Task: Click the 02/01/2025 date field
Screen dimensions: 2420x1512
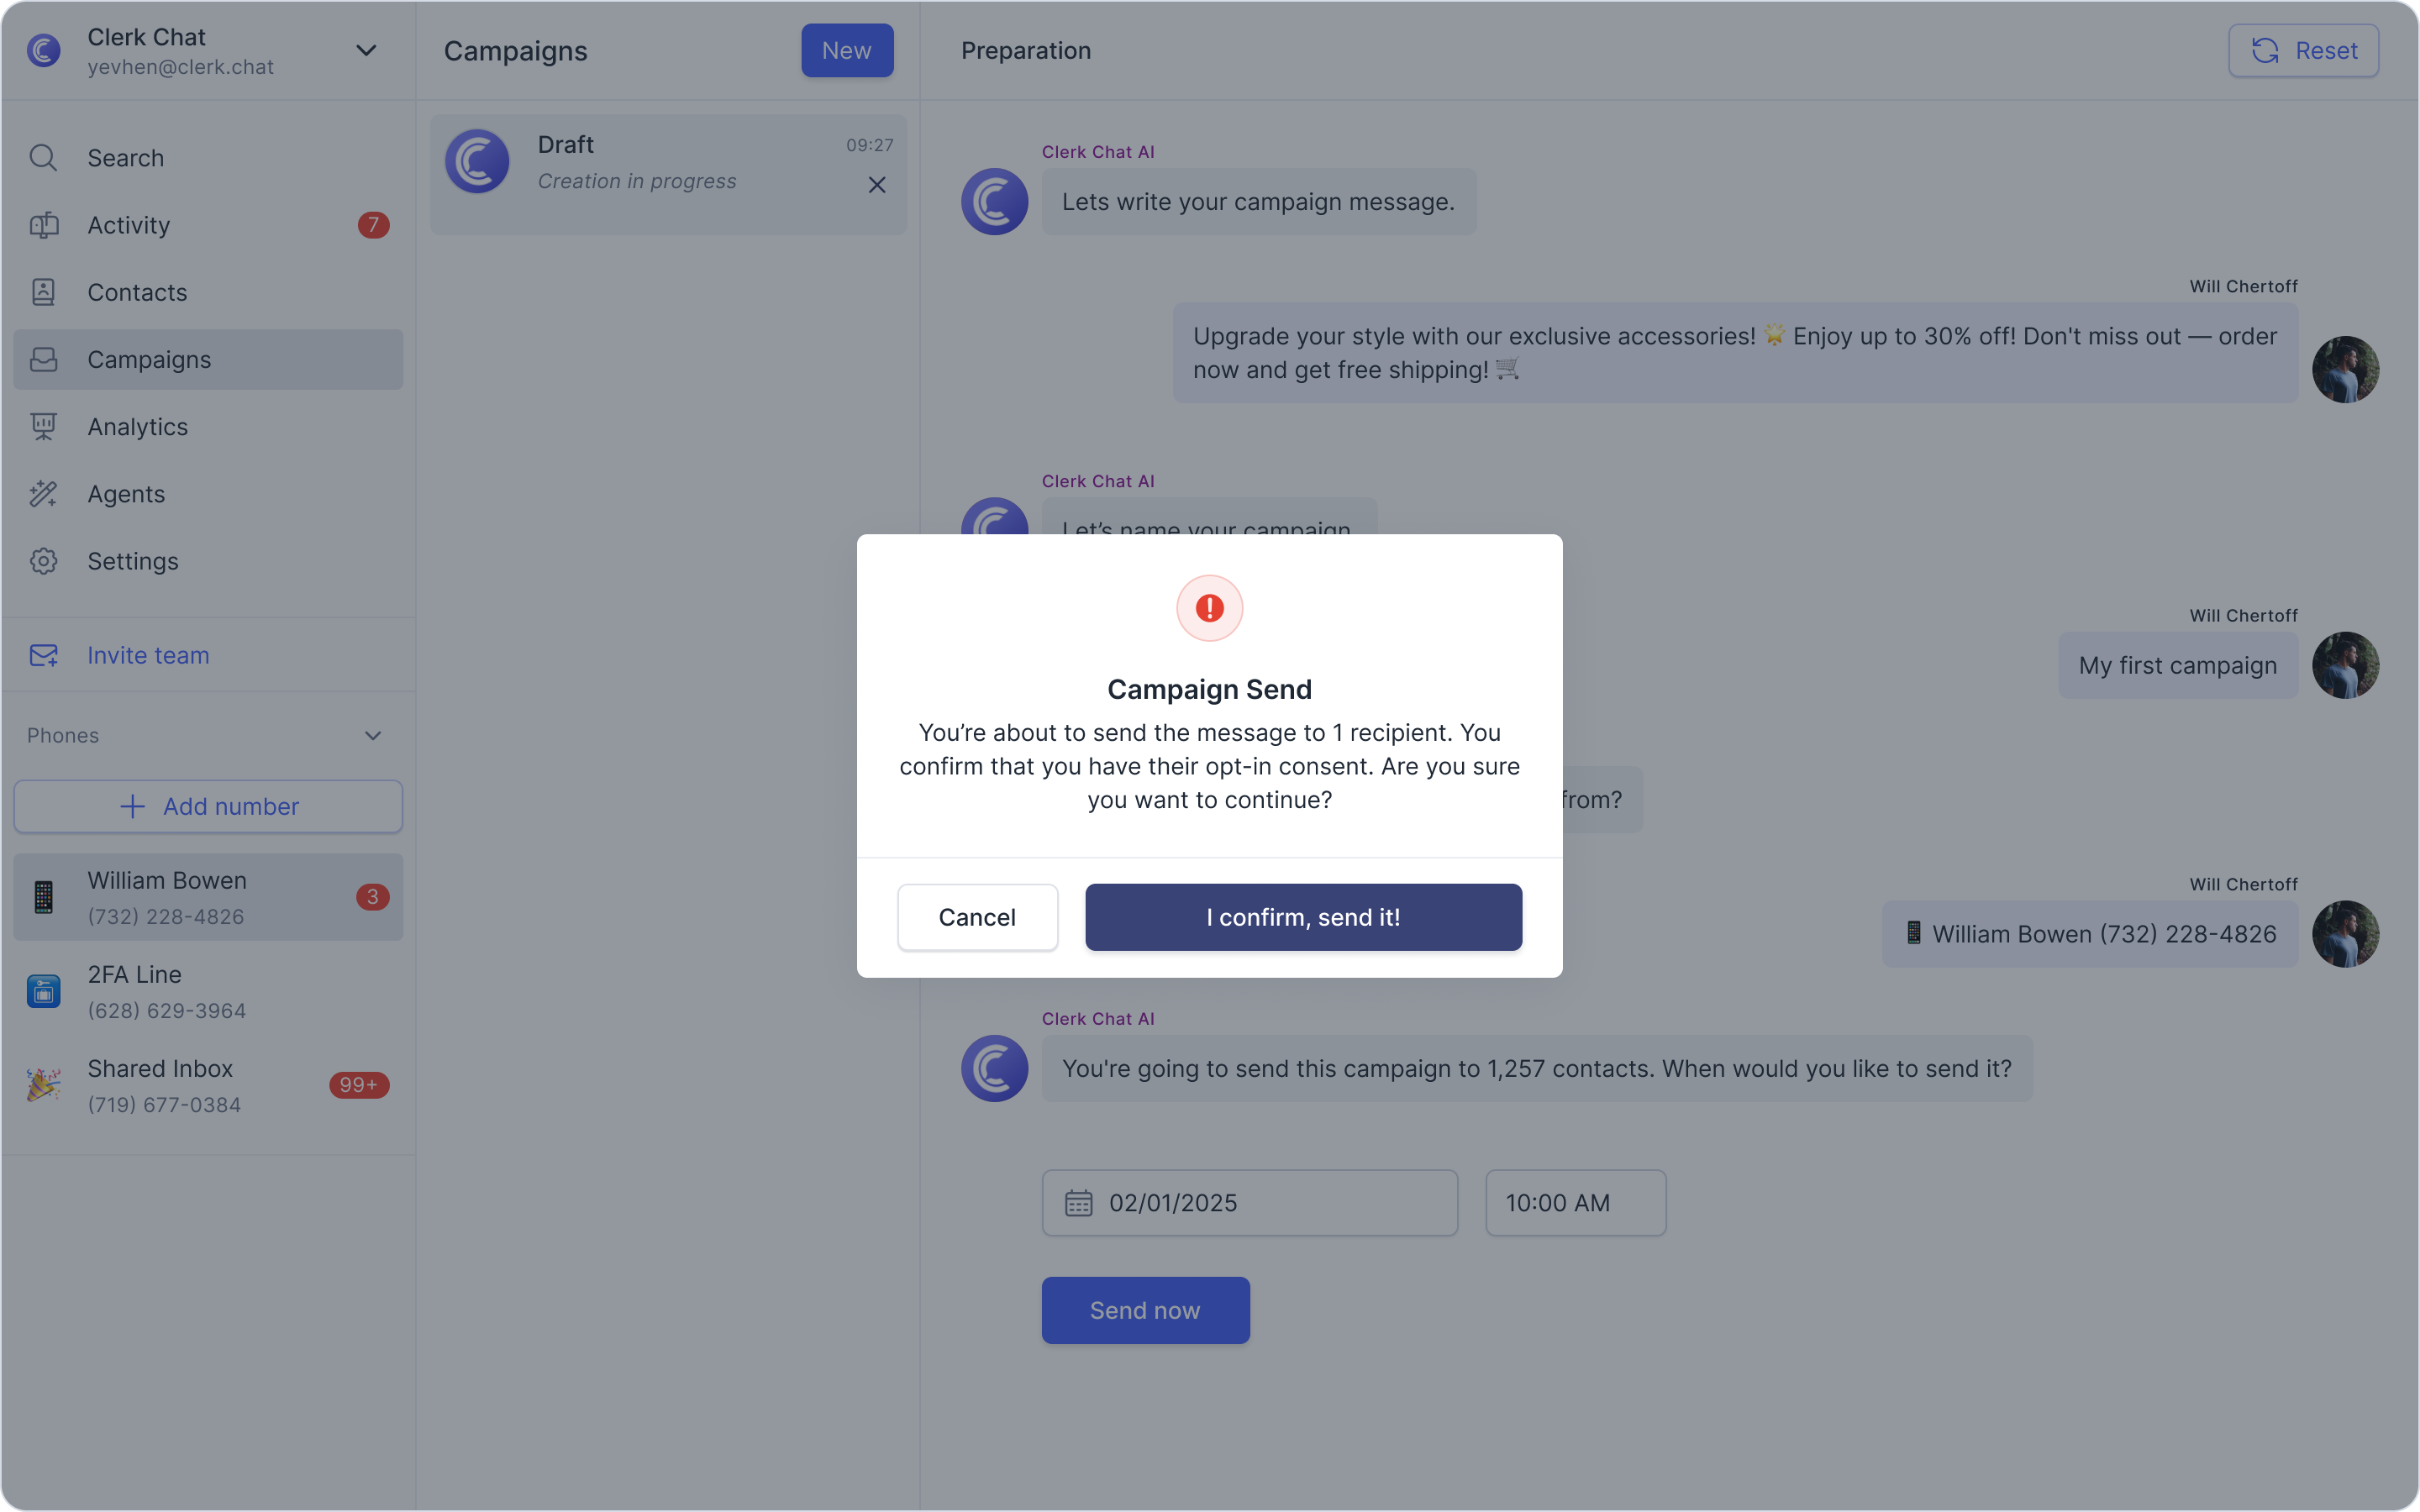Action: pos(1249,1203)
